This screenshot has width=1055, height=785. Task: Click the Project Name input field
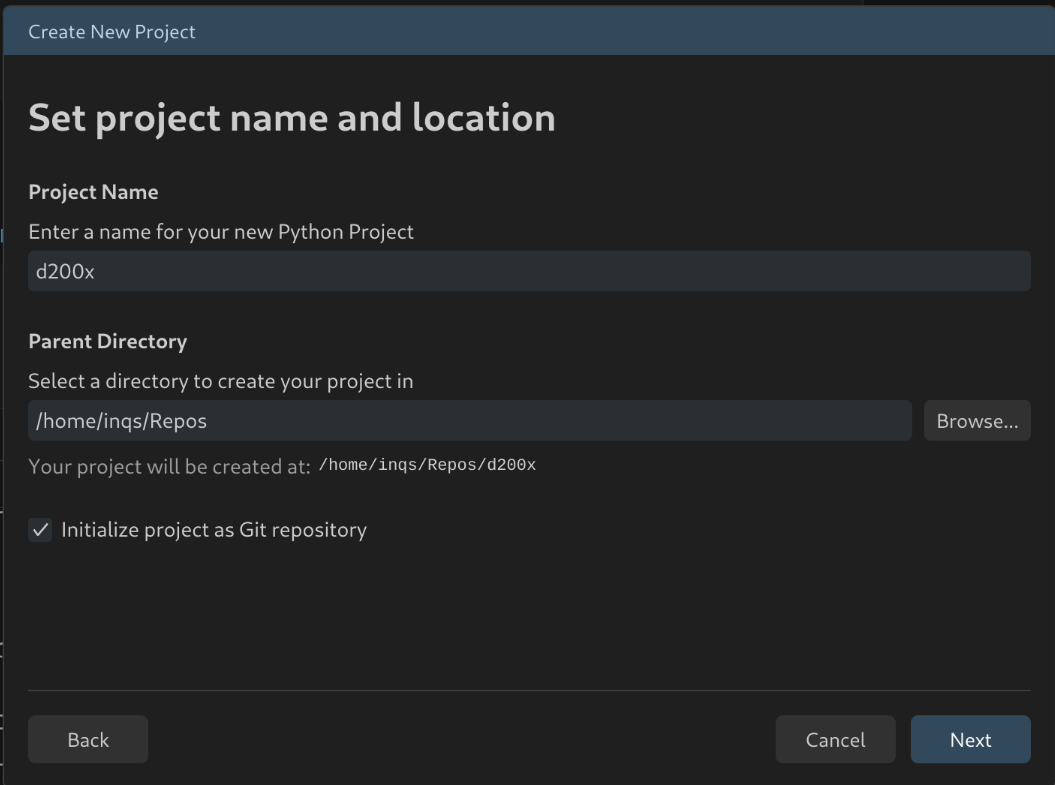[528, 271]
